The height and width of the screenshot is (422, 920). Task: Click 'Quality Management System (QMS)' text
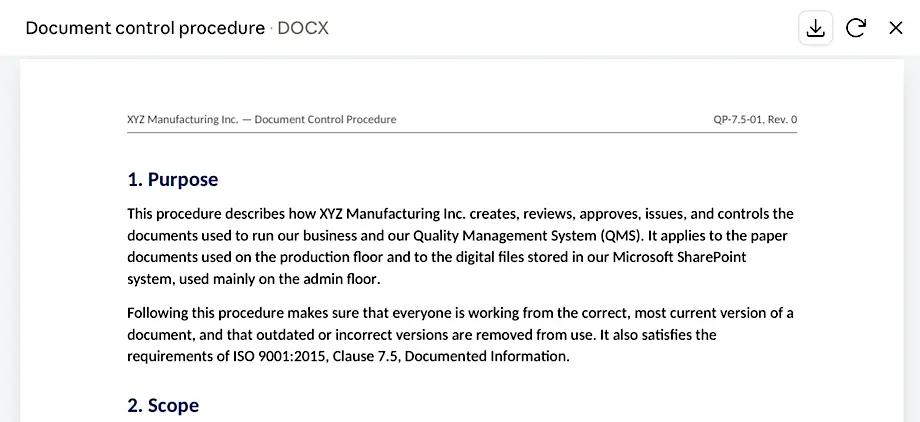coord(528,236)
